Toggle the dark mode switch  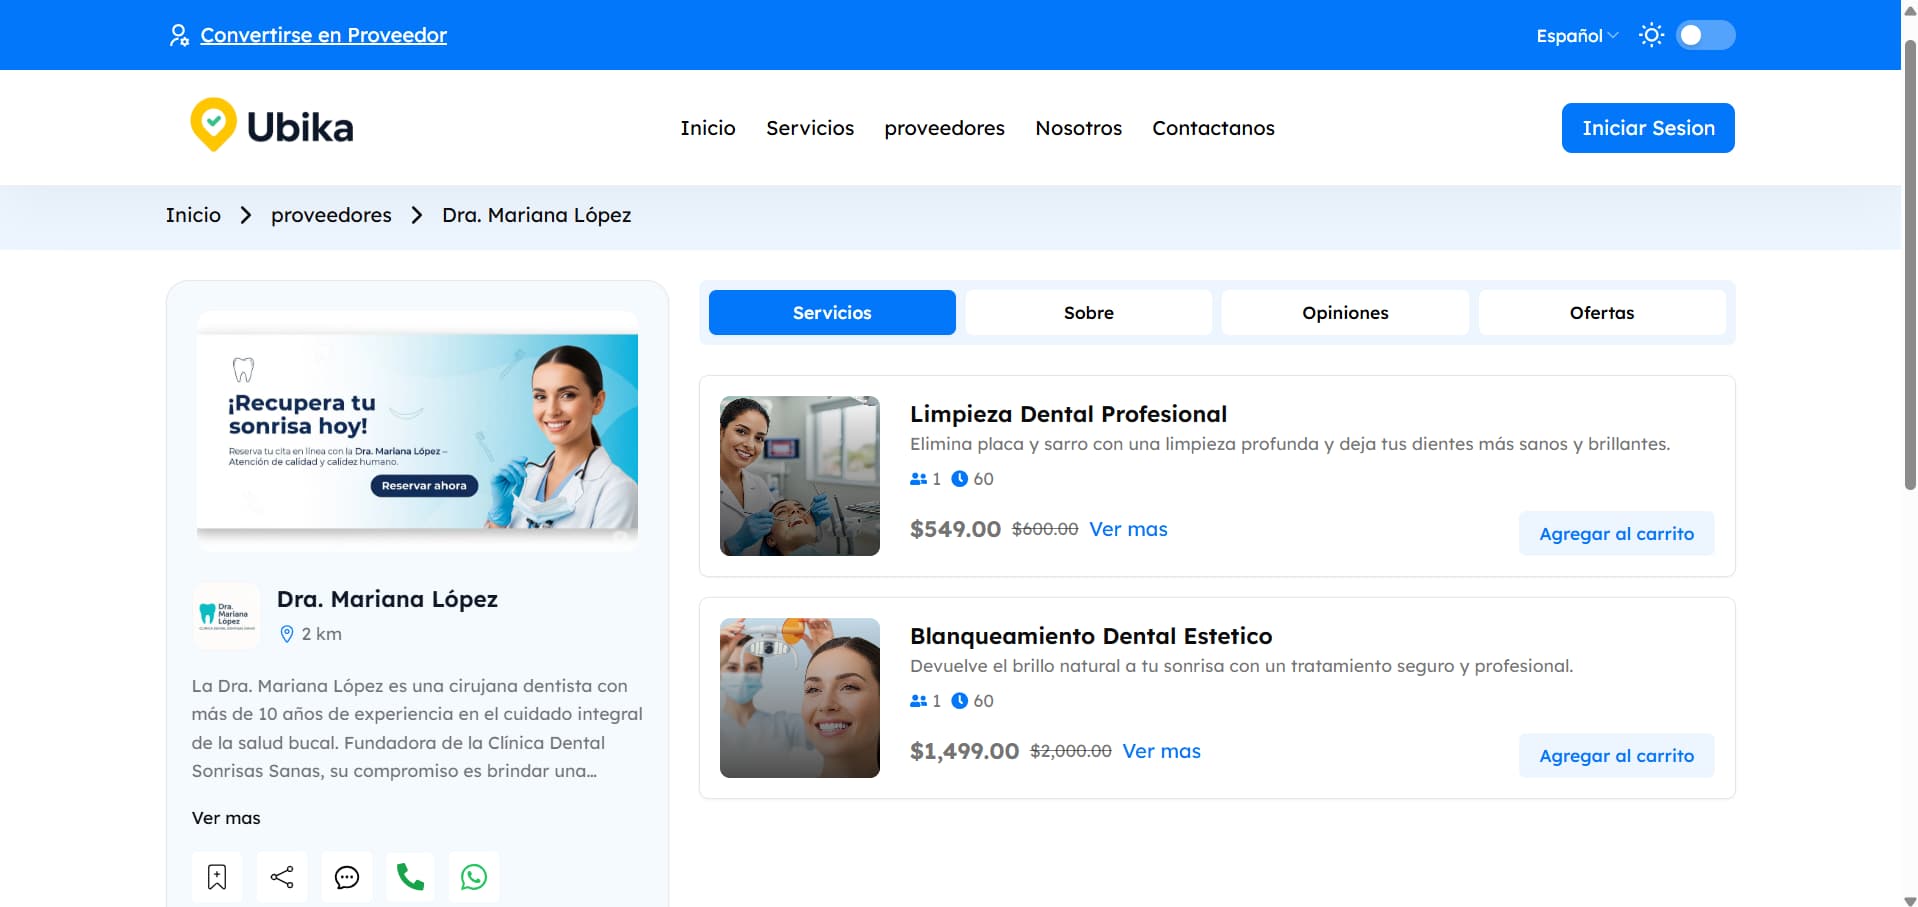pos(1705,35)
